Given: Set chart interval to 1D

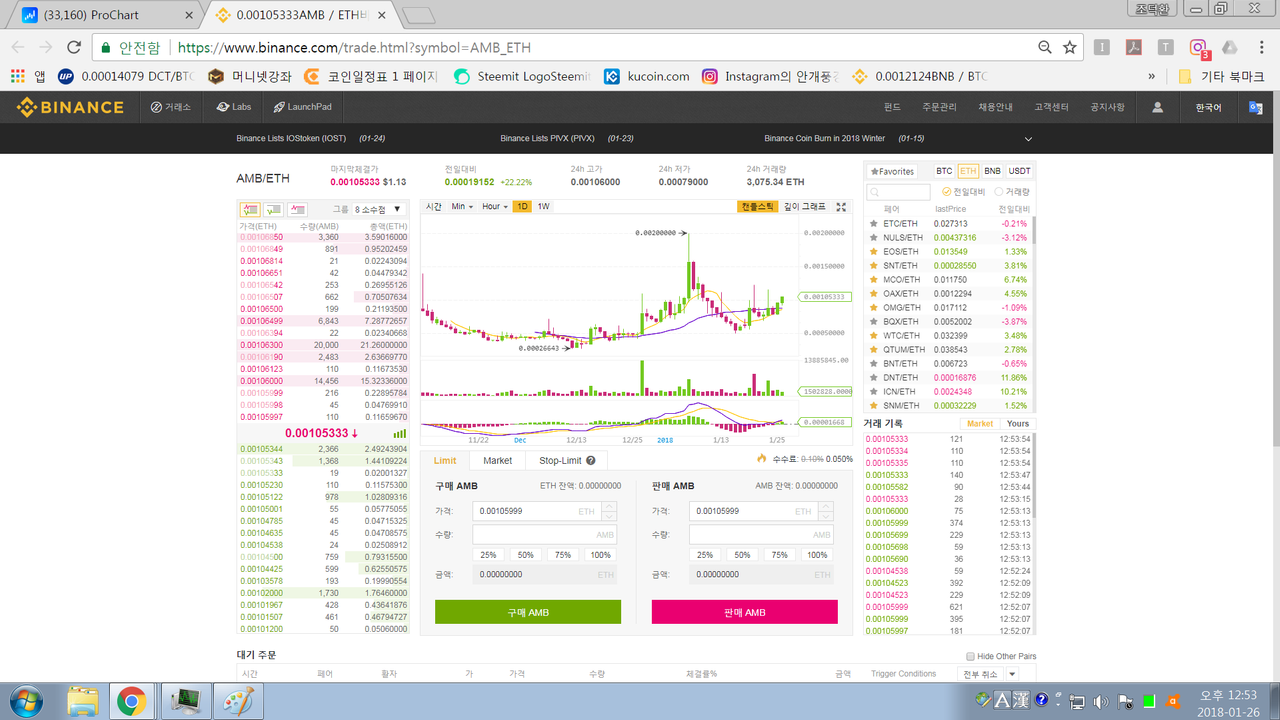Looking at the screenshot, I should [x=522, y=206].
